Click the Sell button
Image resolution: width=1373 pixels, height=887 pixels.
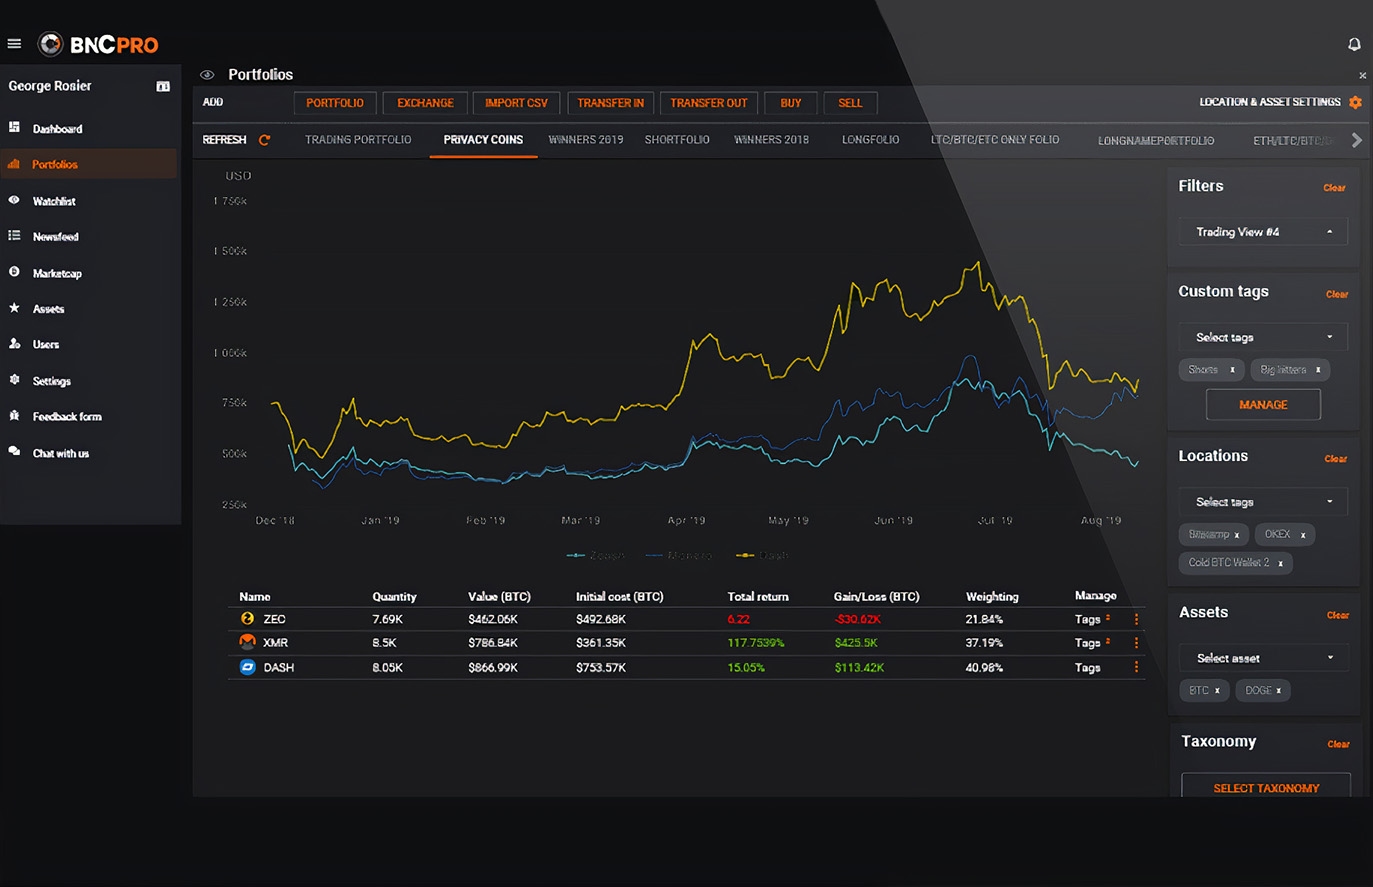pos(850,103)
